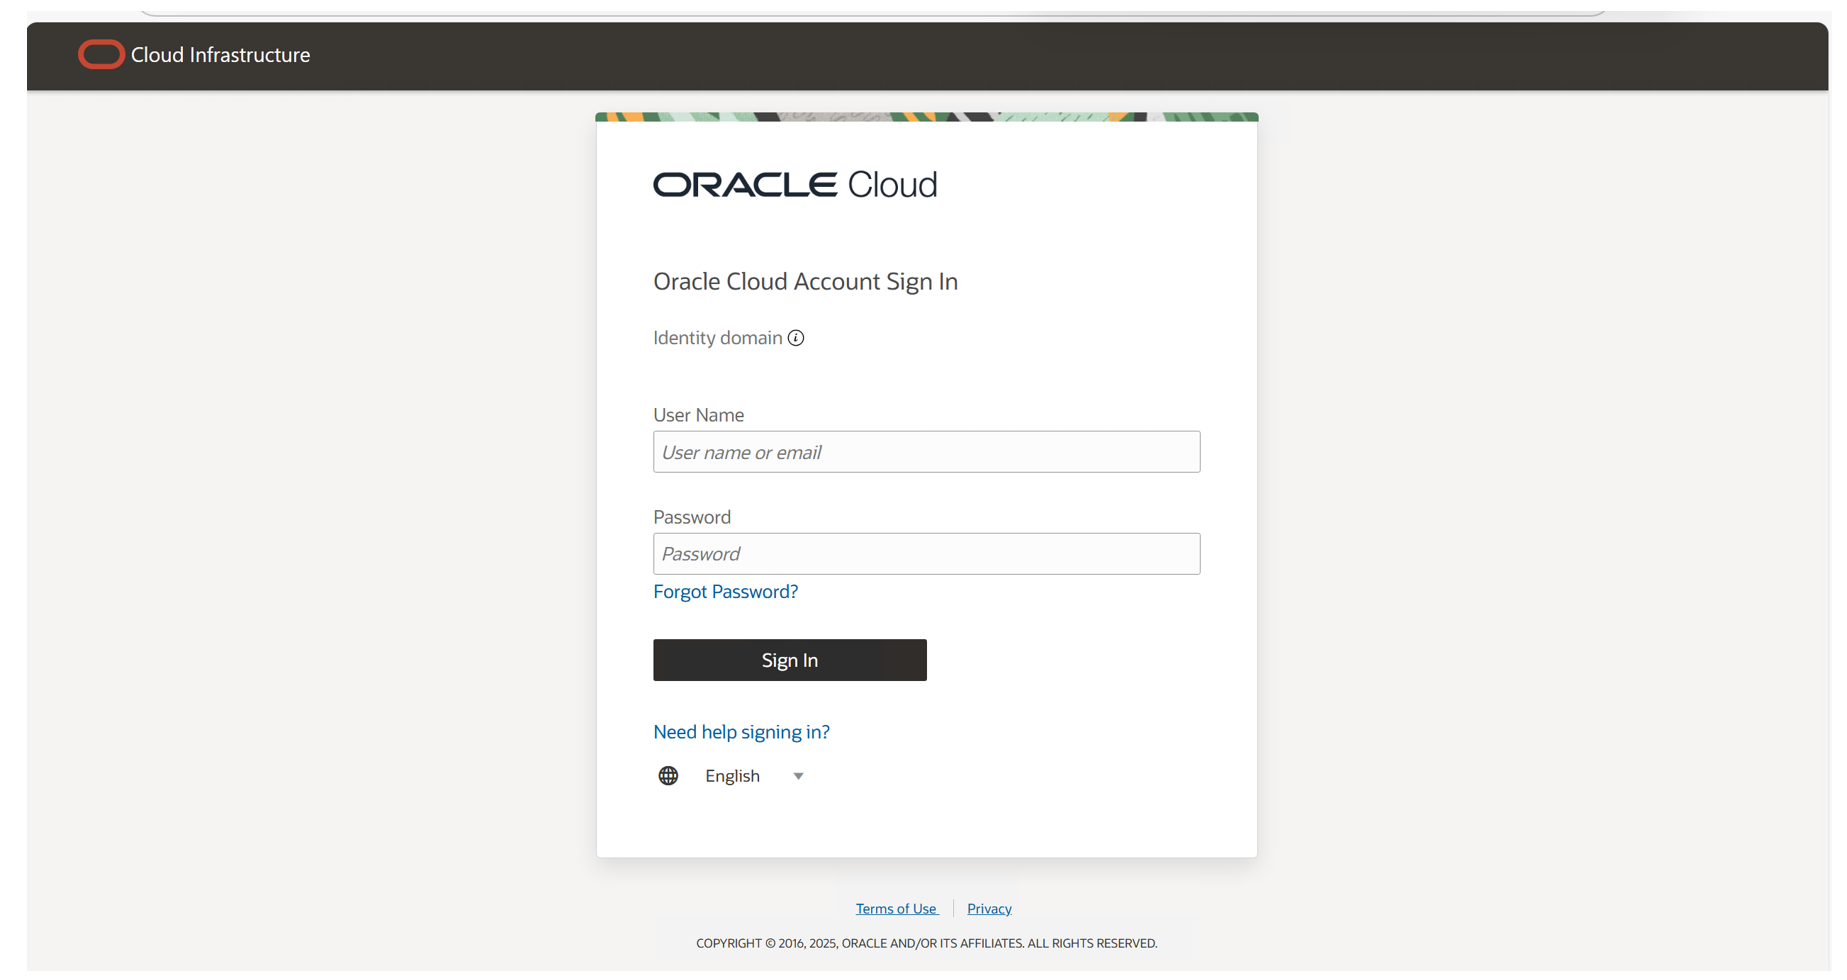Click the User Name field label
The image size is (1847, 980).
click(698, 415)
